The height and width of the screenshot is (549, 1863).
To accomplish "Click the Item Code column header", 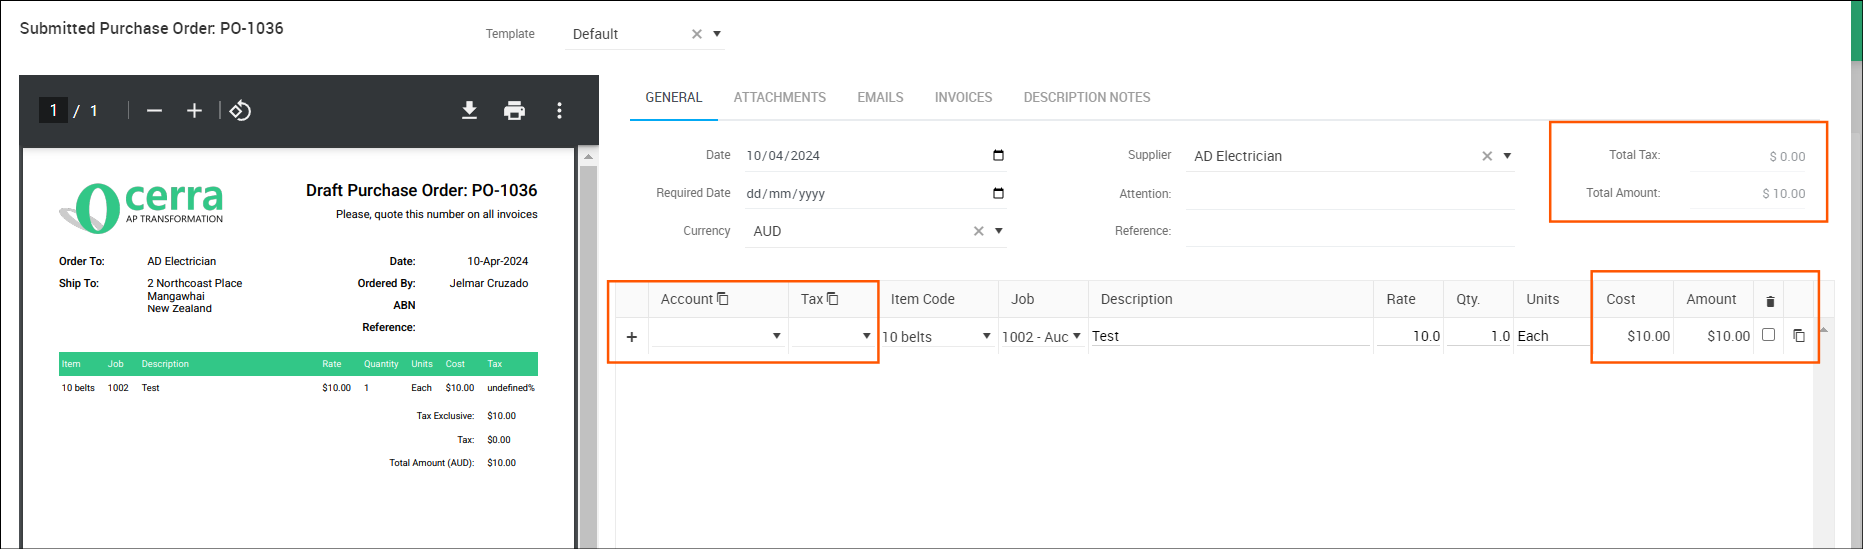I will [x=922, y=299].
